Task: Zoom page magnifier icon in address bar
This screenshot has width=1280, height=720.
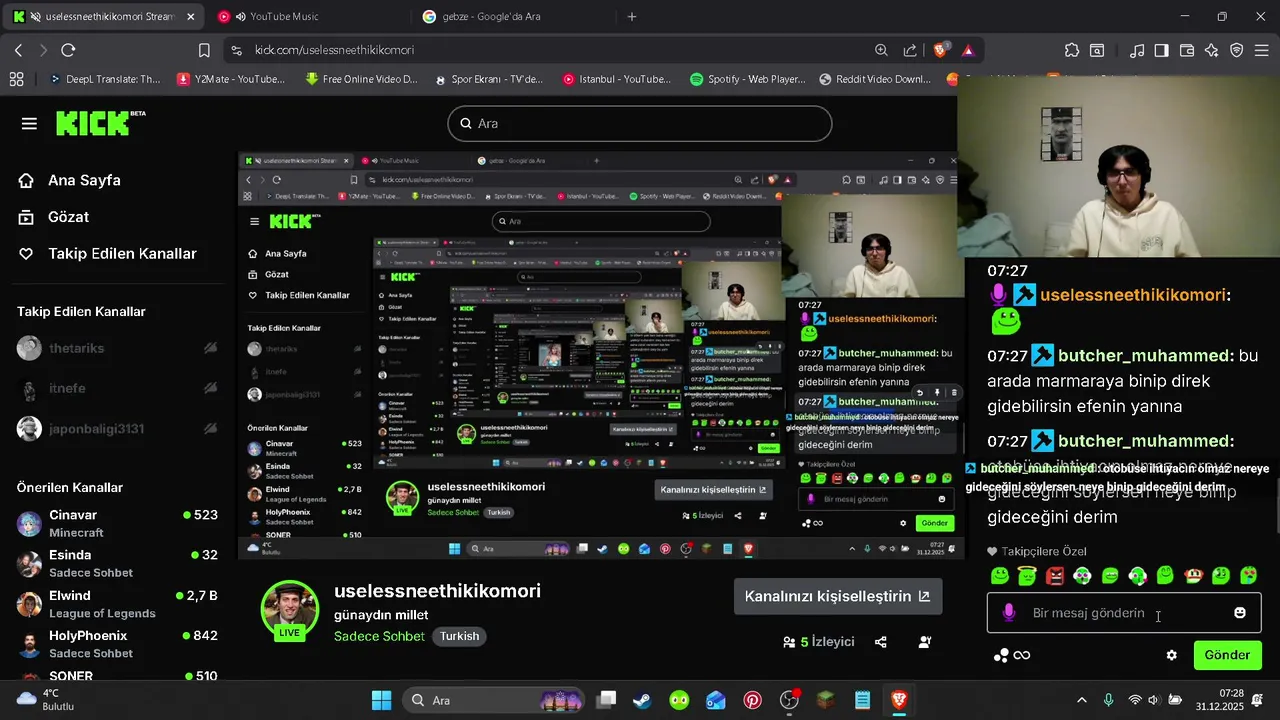Action: [x=881, y=50]
